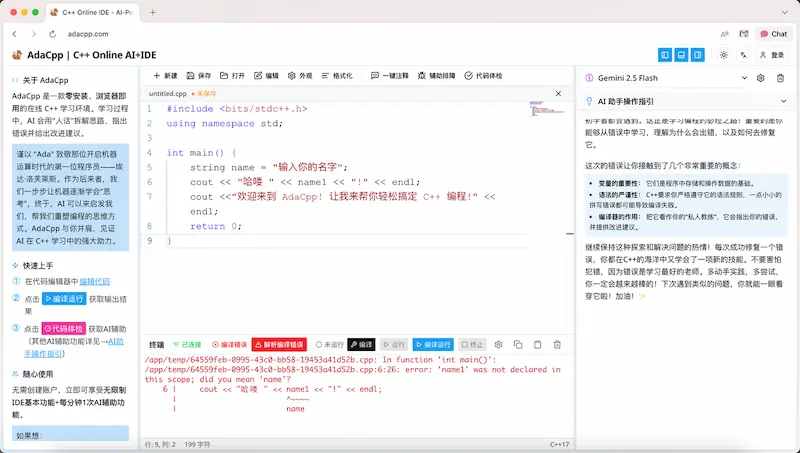Switch the light/dark theme sun icon
800x453 pixels.
pos(723,55)
